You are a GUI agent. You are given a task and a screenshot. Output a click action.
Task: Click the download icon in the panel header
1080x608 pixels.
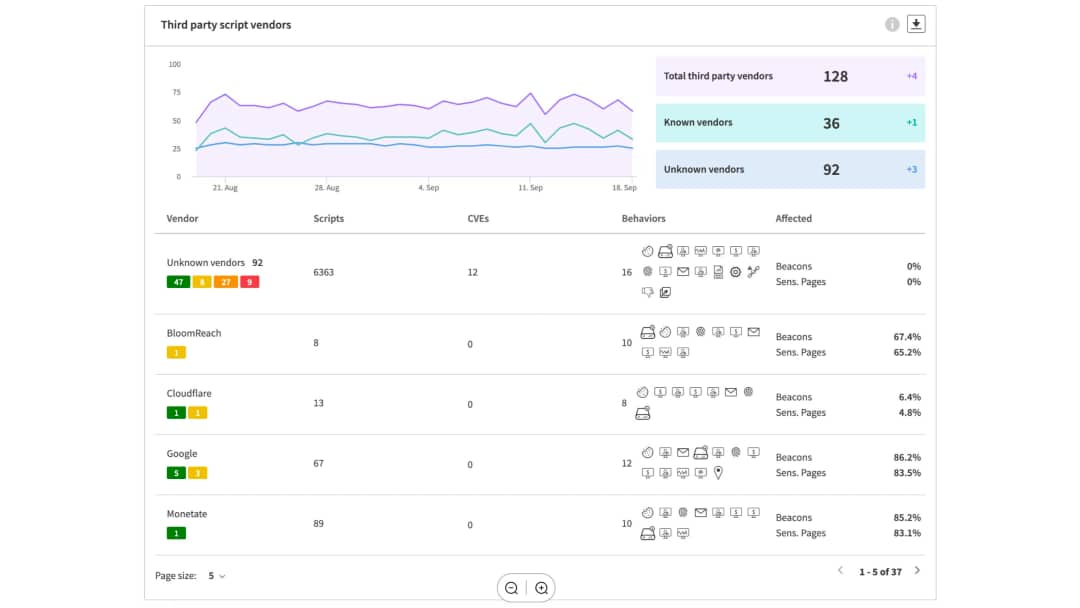coord(916,24)
